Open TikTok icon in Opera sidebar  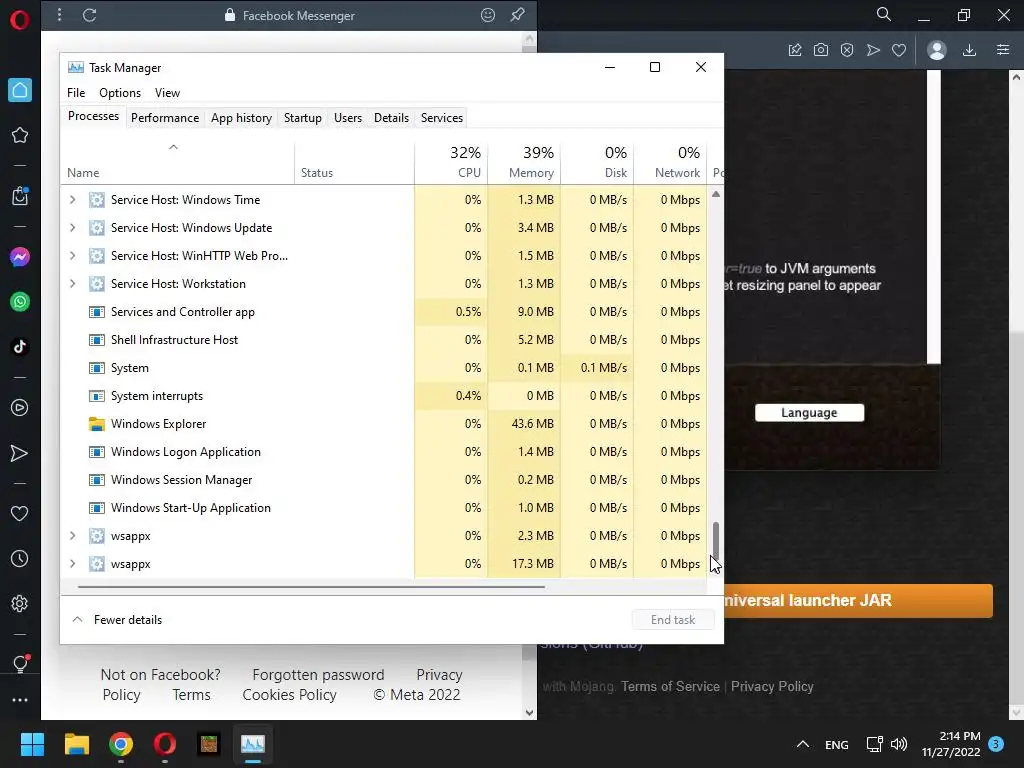[20, 347]
